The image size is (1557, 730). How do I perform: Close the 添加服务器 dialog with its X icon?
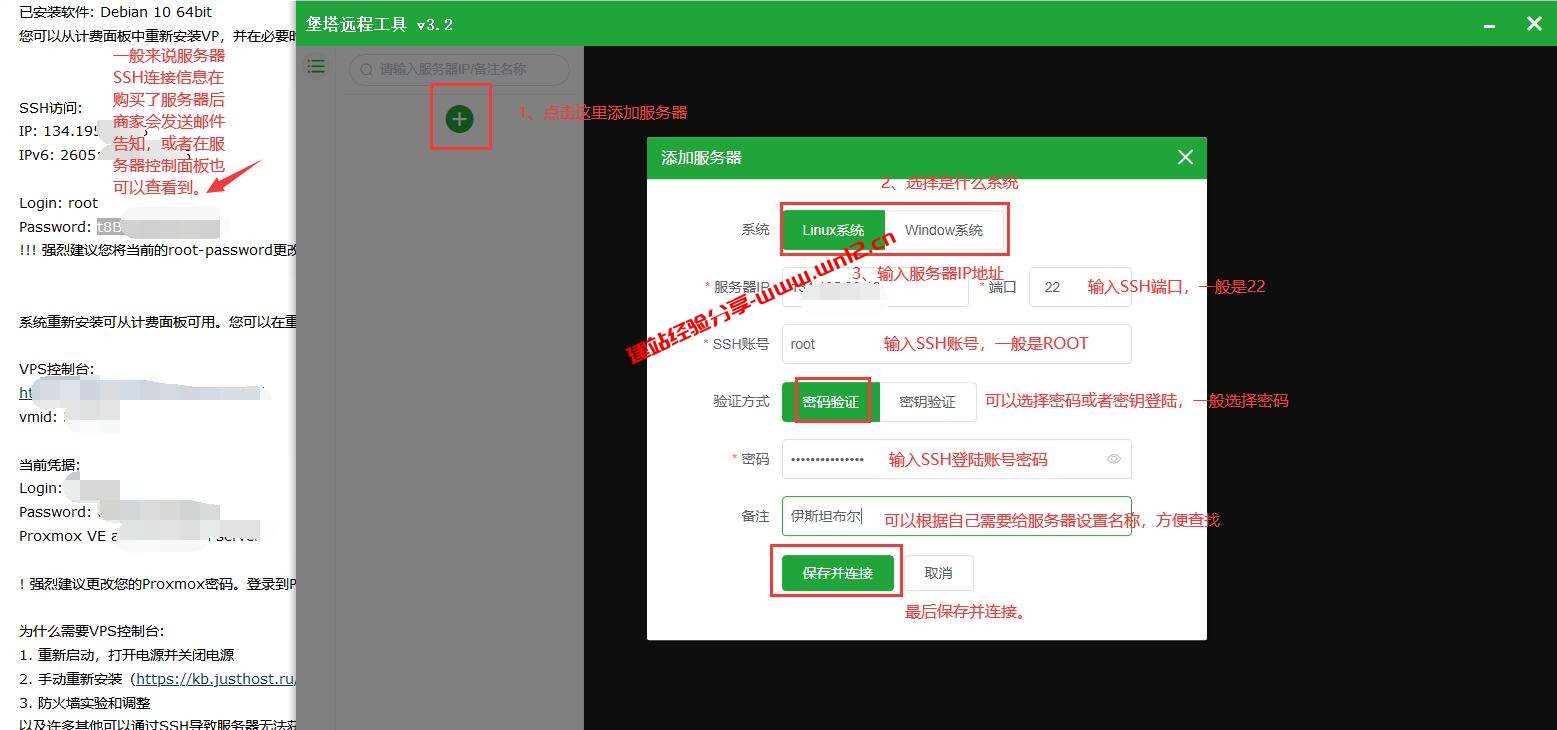[1185, 157]
